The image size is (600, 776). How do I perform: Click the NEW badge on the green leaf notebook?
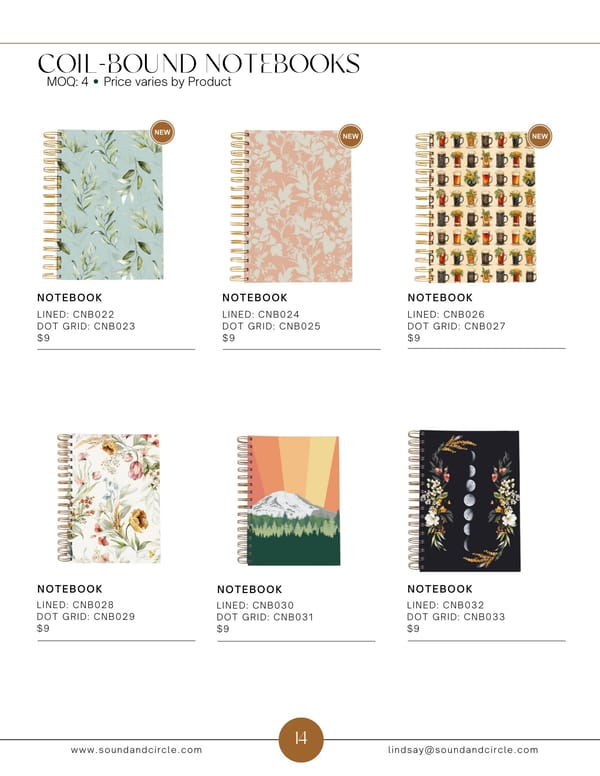pos(162,132)
